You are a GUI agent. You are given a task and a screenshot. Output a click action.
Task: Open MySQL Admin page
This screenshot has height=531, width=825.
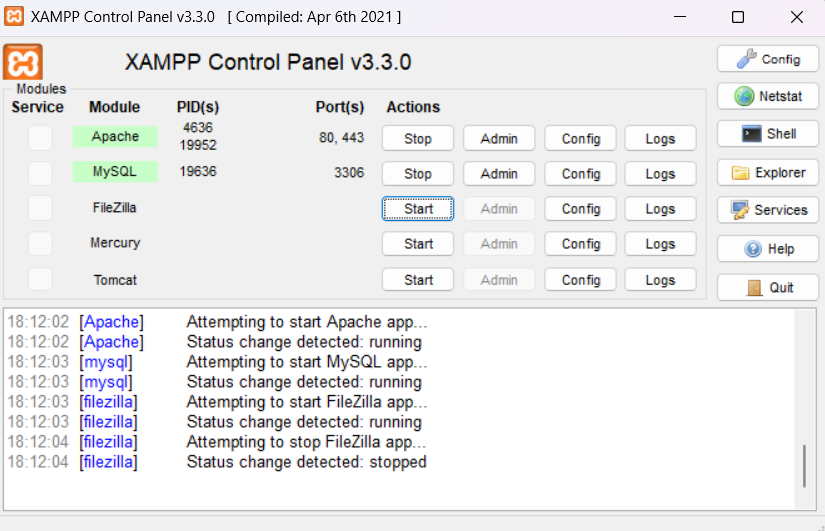pos(499,174)
